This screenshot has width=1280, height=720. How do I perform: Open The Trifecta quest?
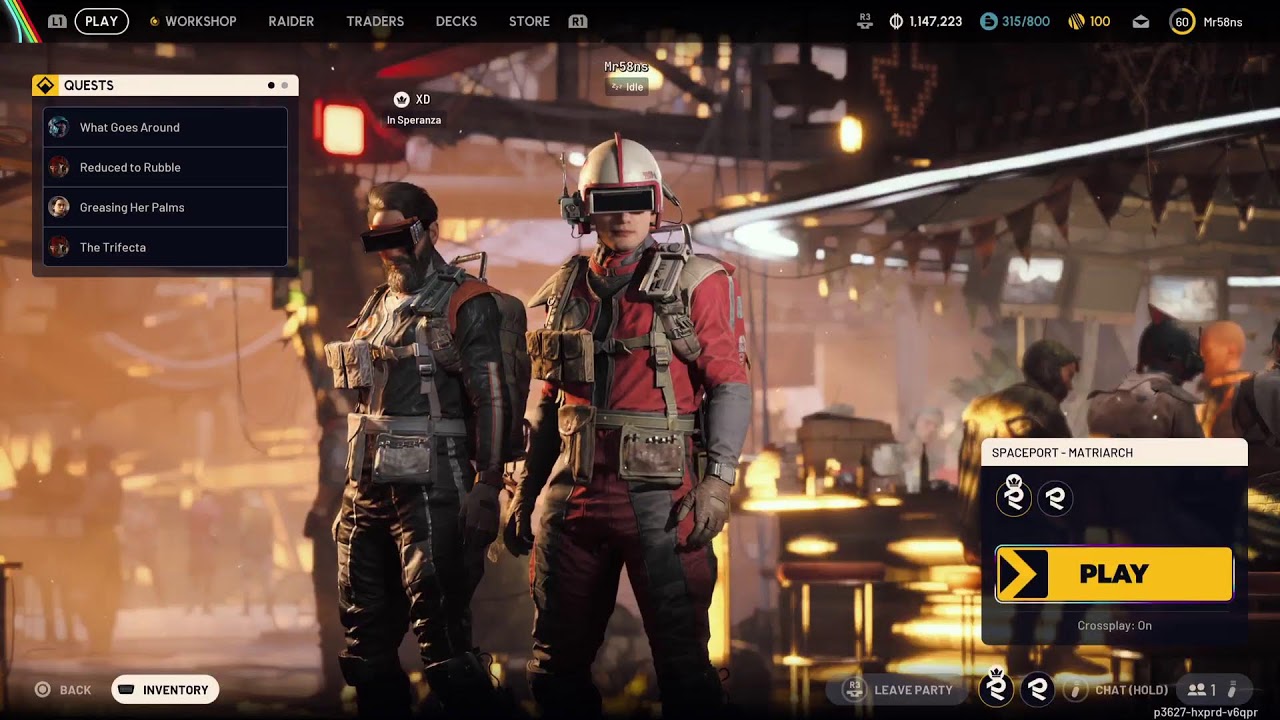point(165,247)
